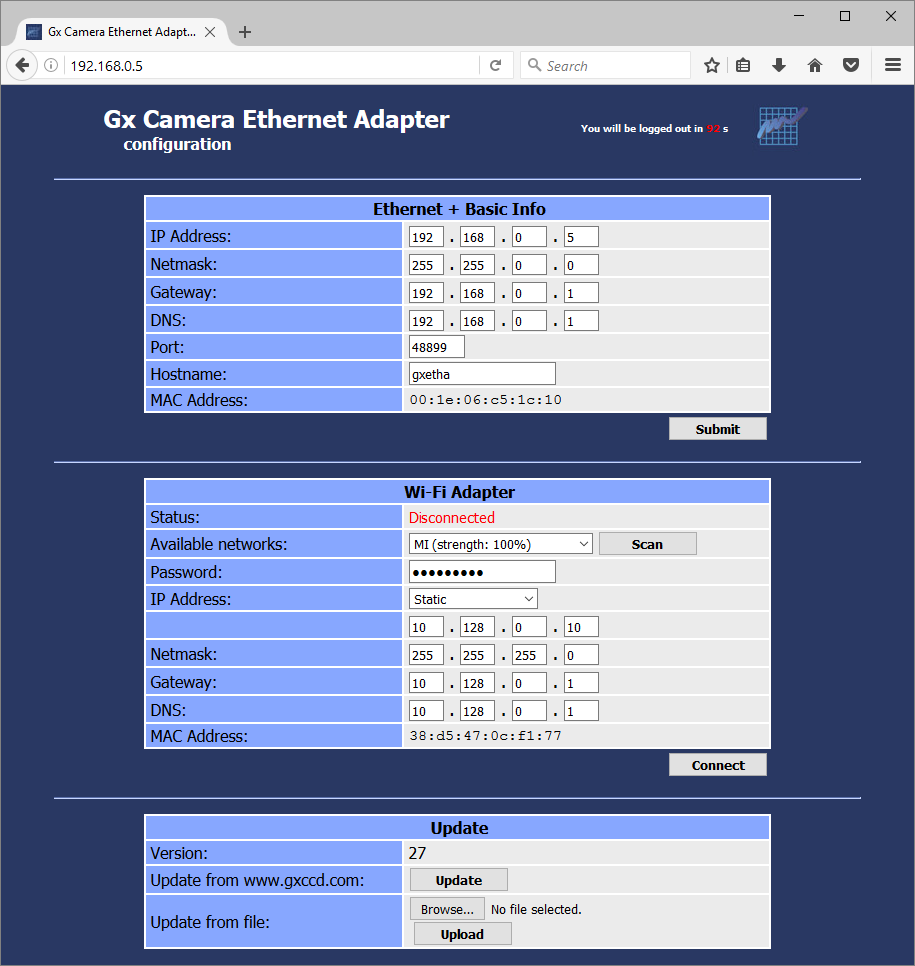Minimize the browser window

(x=799, y=16)
